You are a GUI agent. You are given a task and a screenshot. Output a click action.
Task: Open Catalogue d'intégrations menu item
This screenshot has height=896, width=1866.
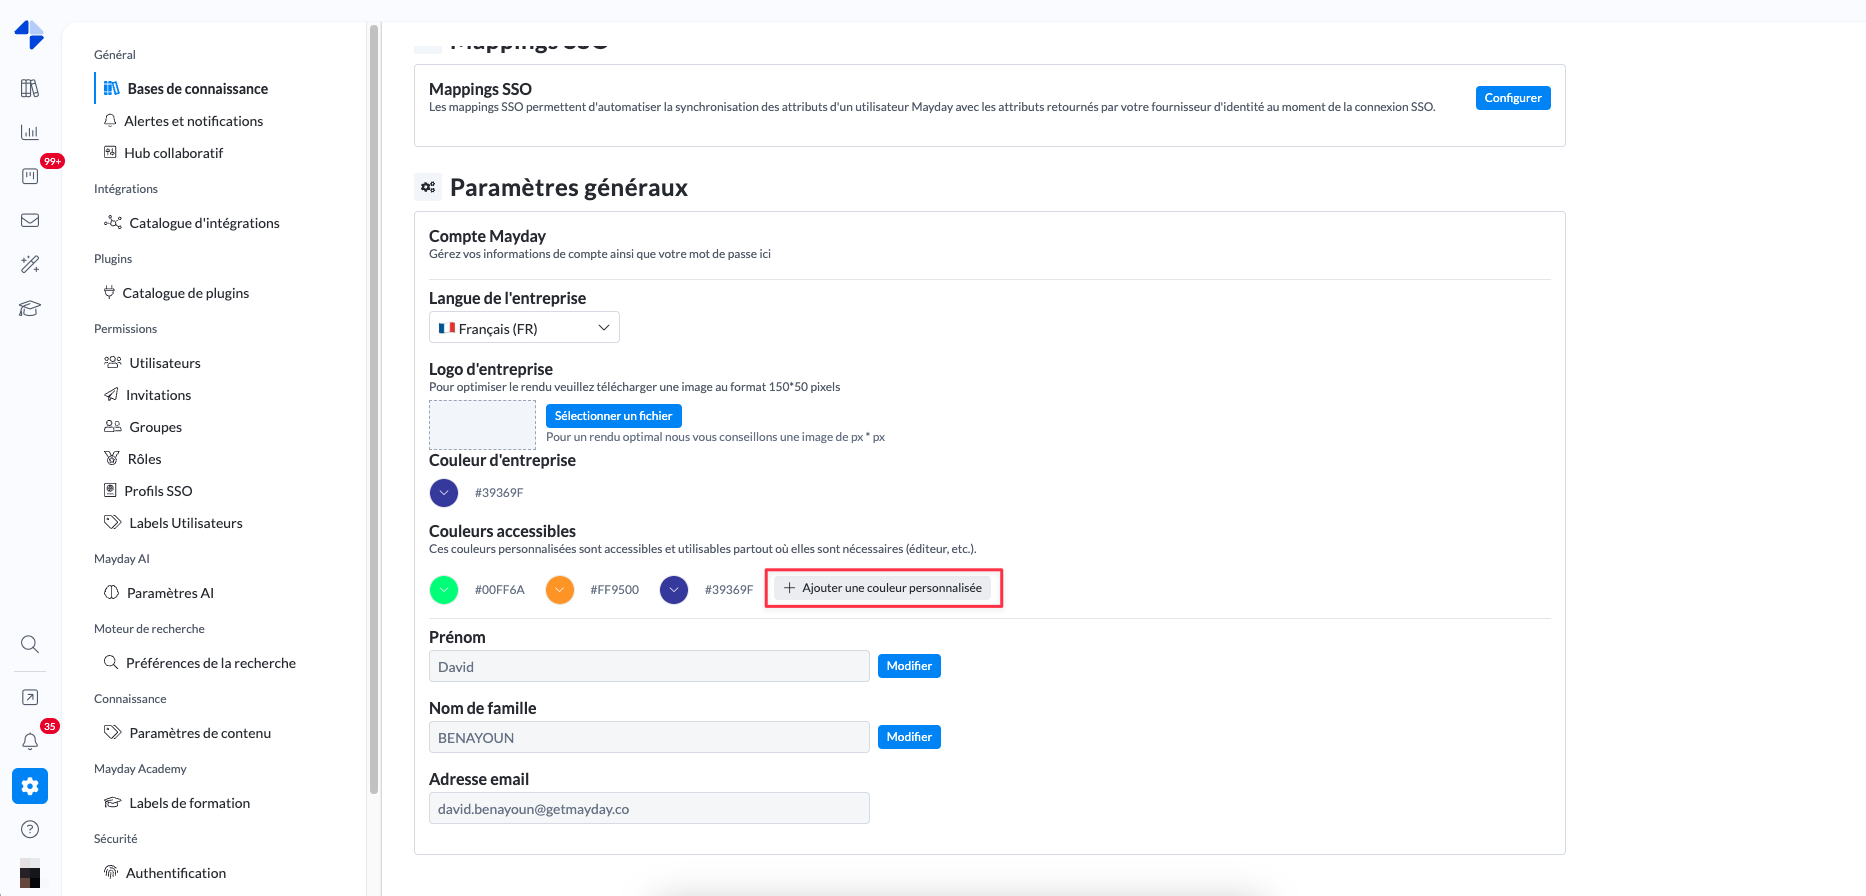204,223
